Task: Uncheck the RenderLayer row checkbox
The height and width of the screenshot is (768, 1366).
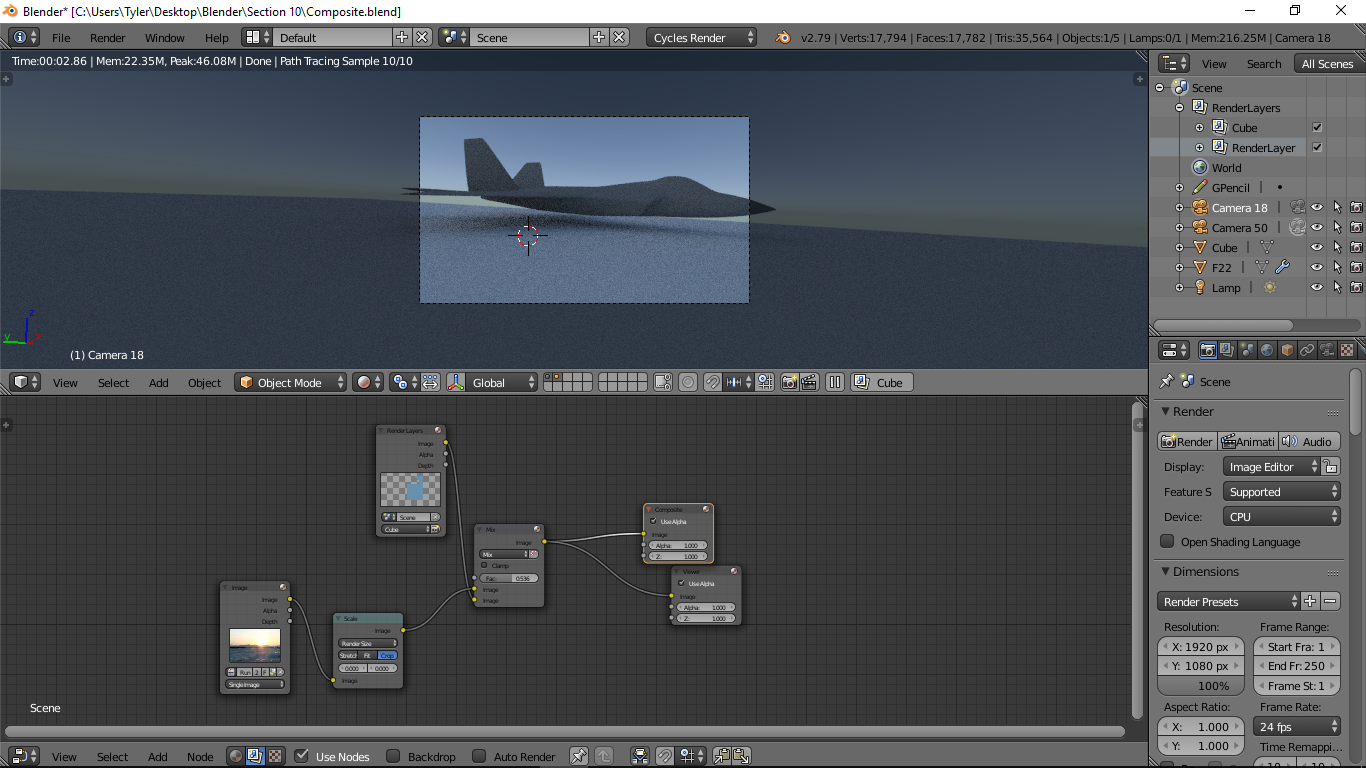Action: coord(1317,147)
